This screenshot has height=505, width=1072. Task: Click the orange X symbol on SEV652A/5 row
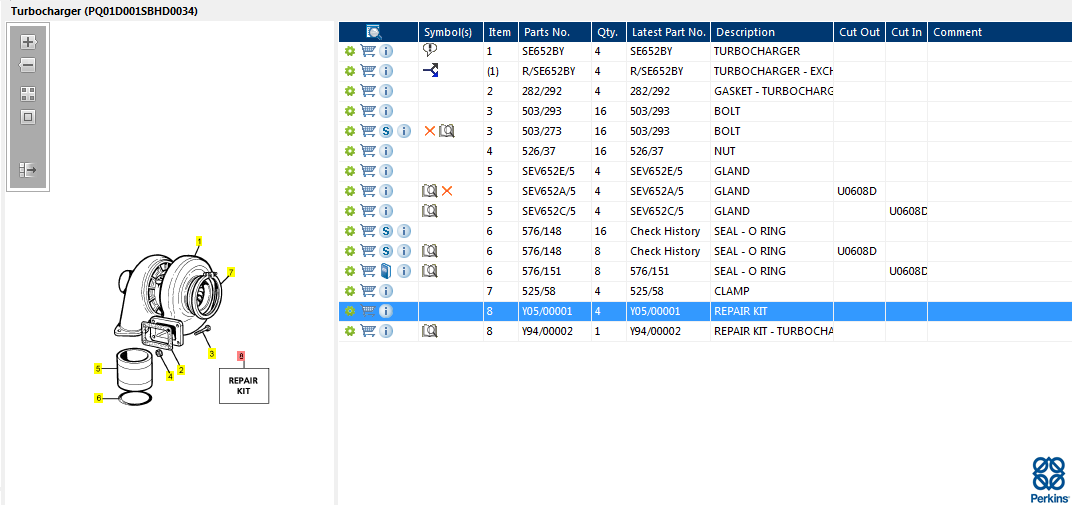click(447, 191)
